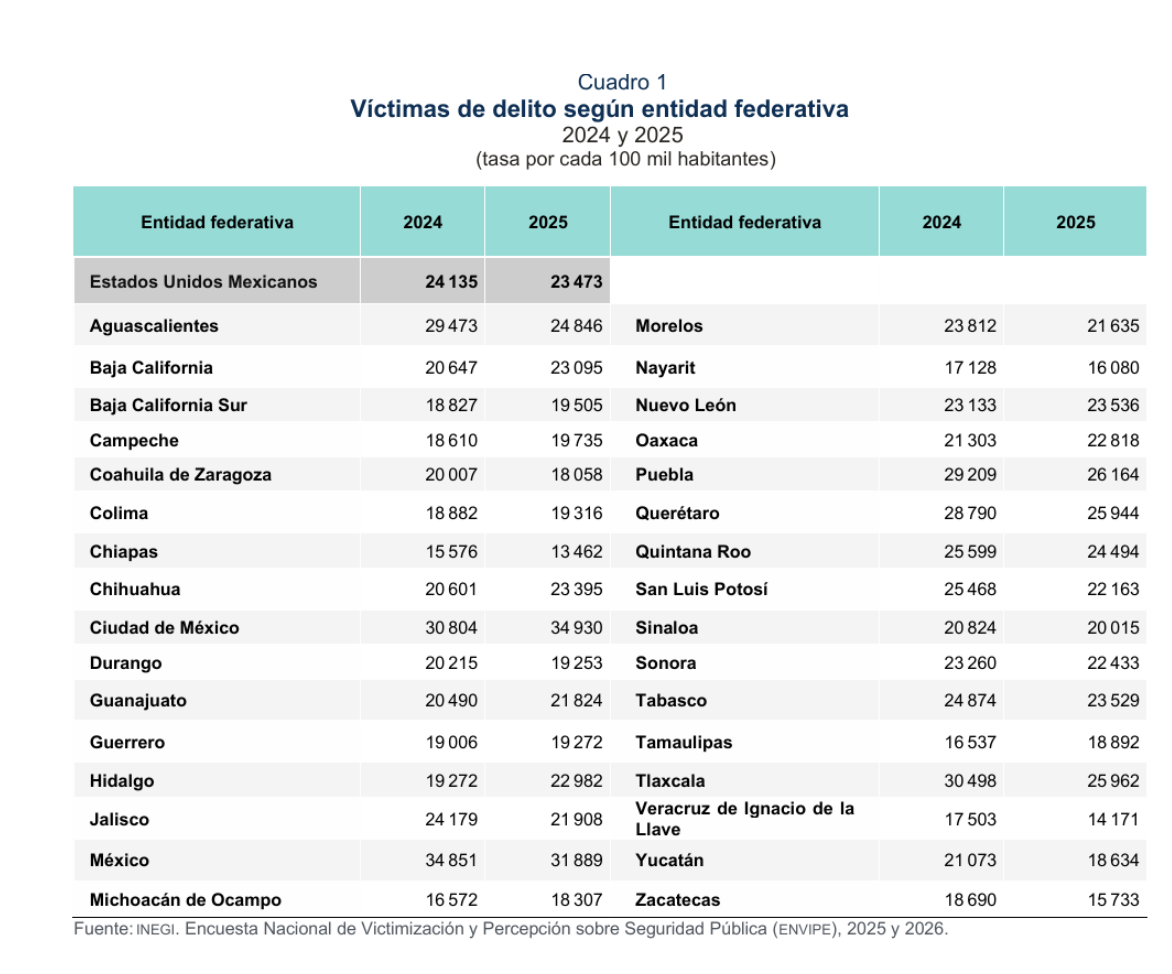The height and width of the screenshot is (974, 1172).
Task: Select the left 2024 column header
Action: (422, 222)
